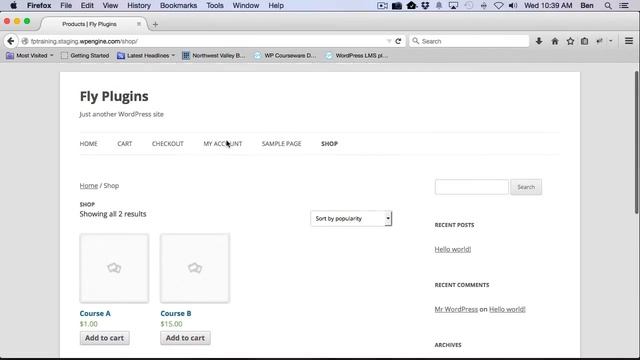This screenshot has width=640, height=360.
Task: Open the Sort by popularity dropdown
Action: tap(351, 218)
